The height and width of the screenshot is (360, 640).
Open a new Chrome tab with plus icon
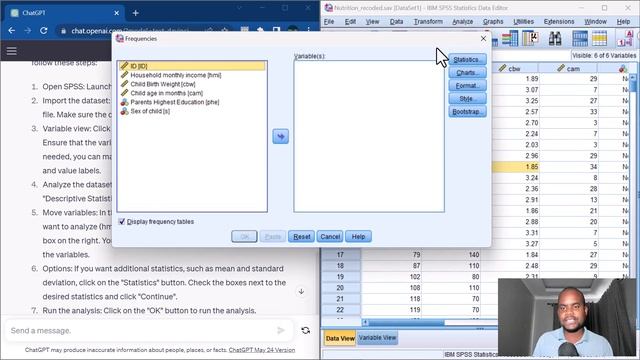(x=136, y=13)
